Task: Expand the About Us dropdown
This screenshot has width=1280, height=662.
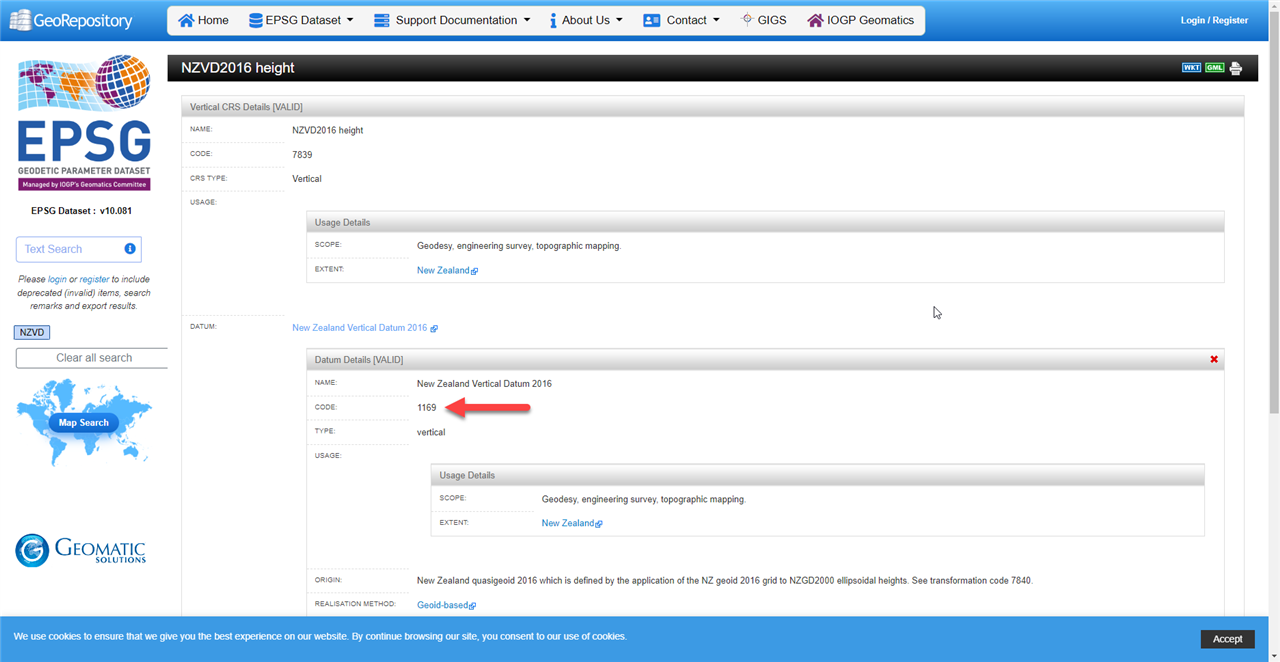Action: 586,20
